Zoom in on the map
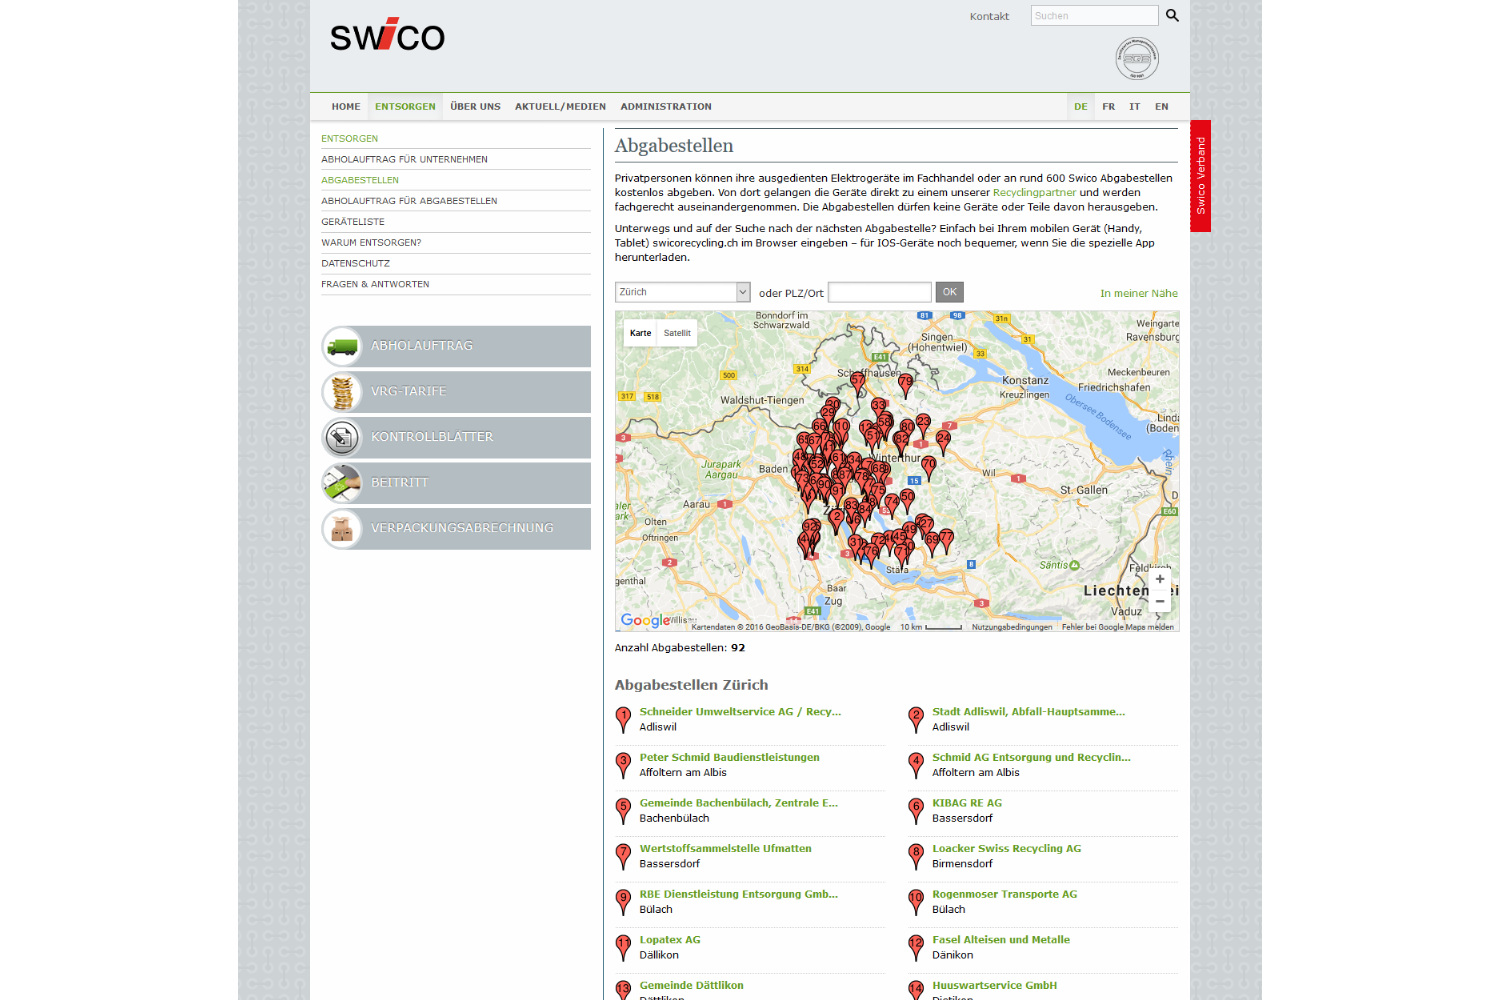The image size is (1500, 1000). 1159,579
